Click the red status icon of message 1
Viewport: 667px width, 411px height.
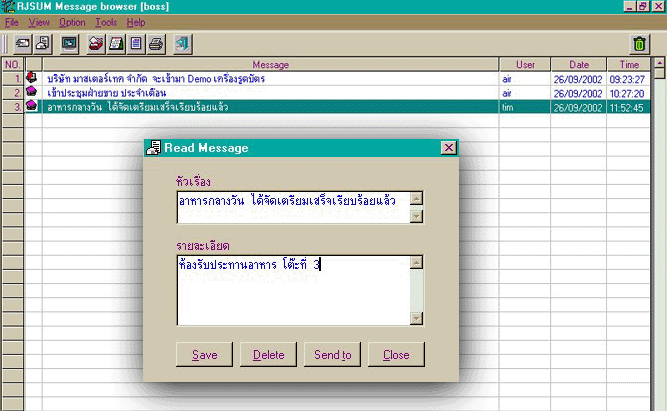pyautogui.click(x=31, y=78)
